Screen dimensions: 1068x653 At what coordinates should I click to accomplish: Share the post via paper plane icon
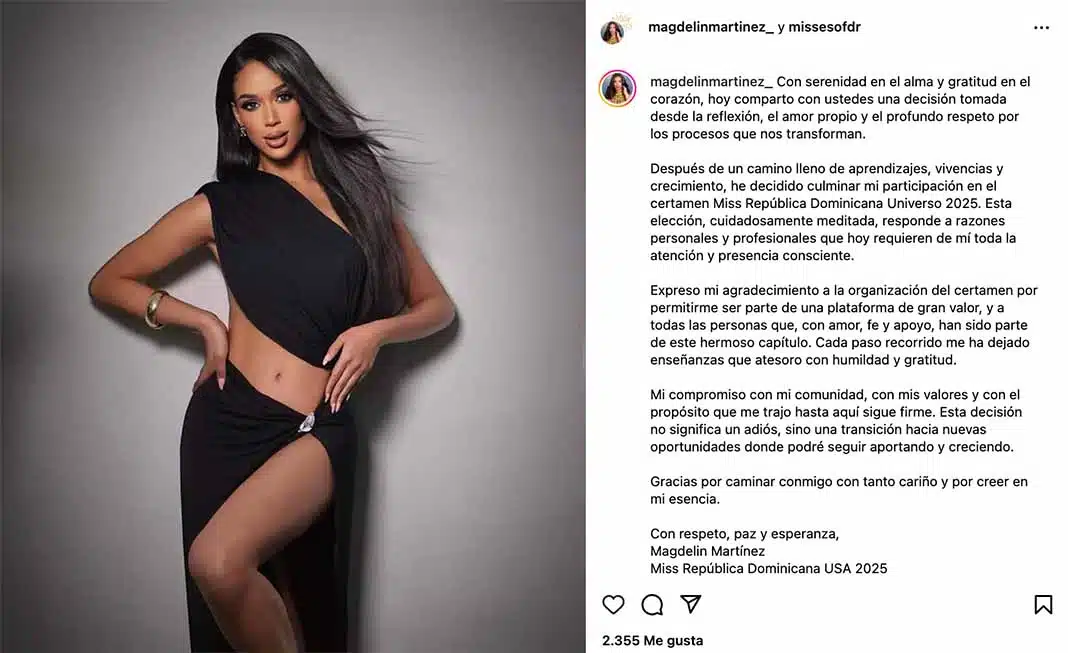[x=691, y=604]
